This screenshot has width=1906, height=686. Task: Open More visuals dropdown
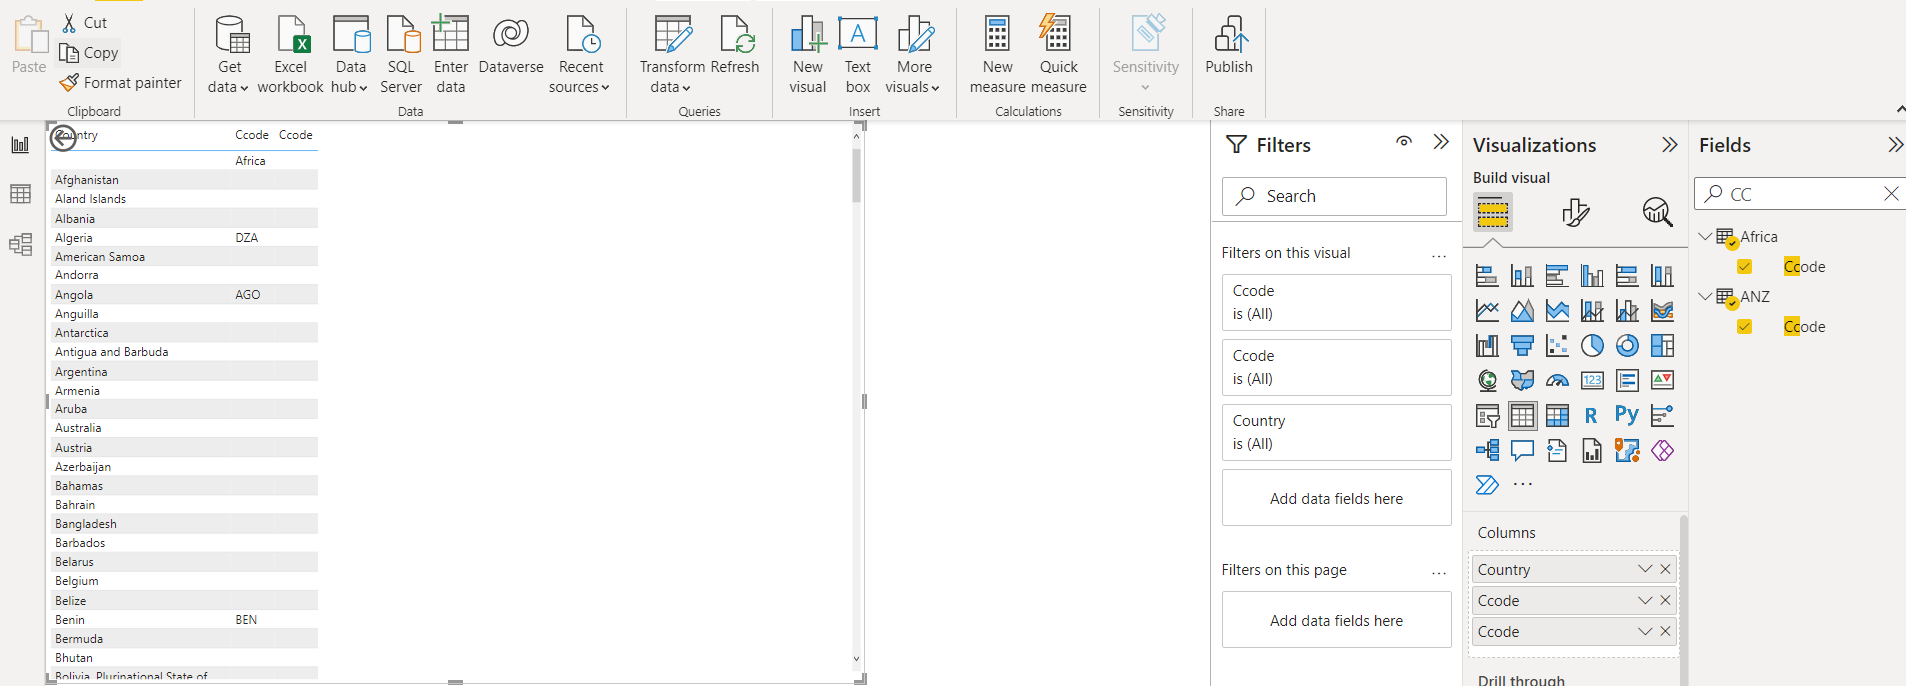pos(913,56)
